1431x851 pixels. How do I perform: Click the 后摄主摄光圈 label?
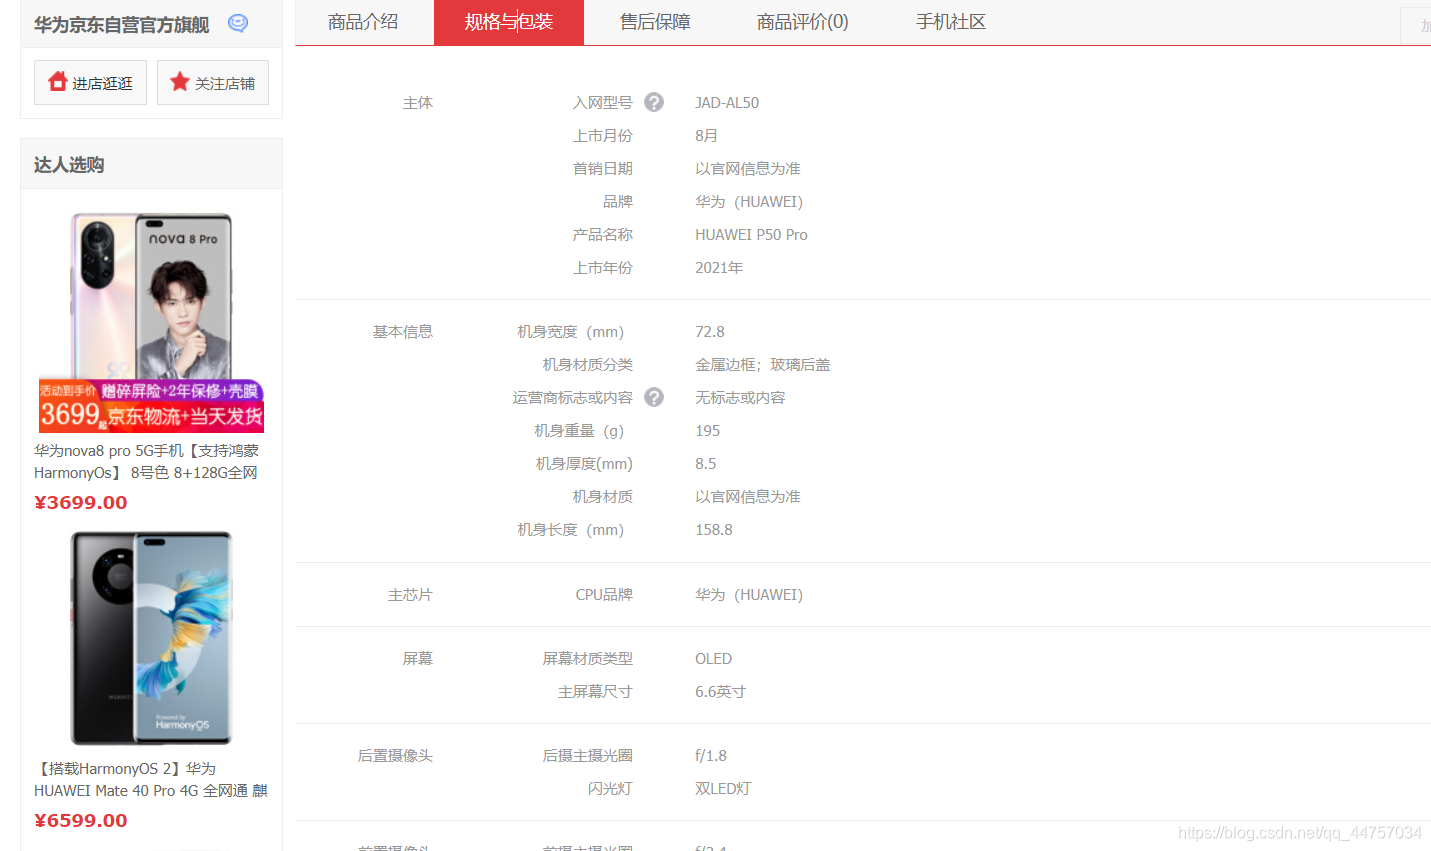coord(588,756)
